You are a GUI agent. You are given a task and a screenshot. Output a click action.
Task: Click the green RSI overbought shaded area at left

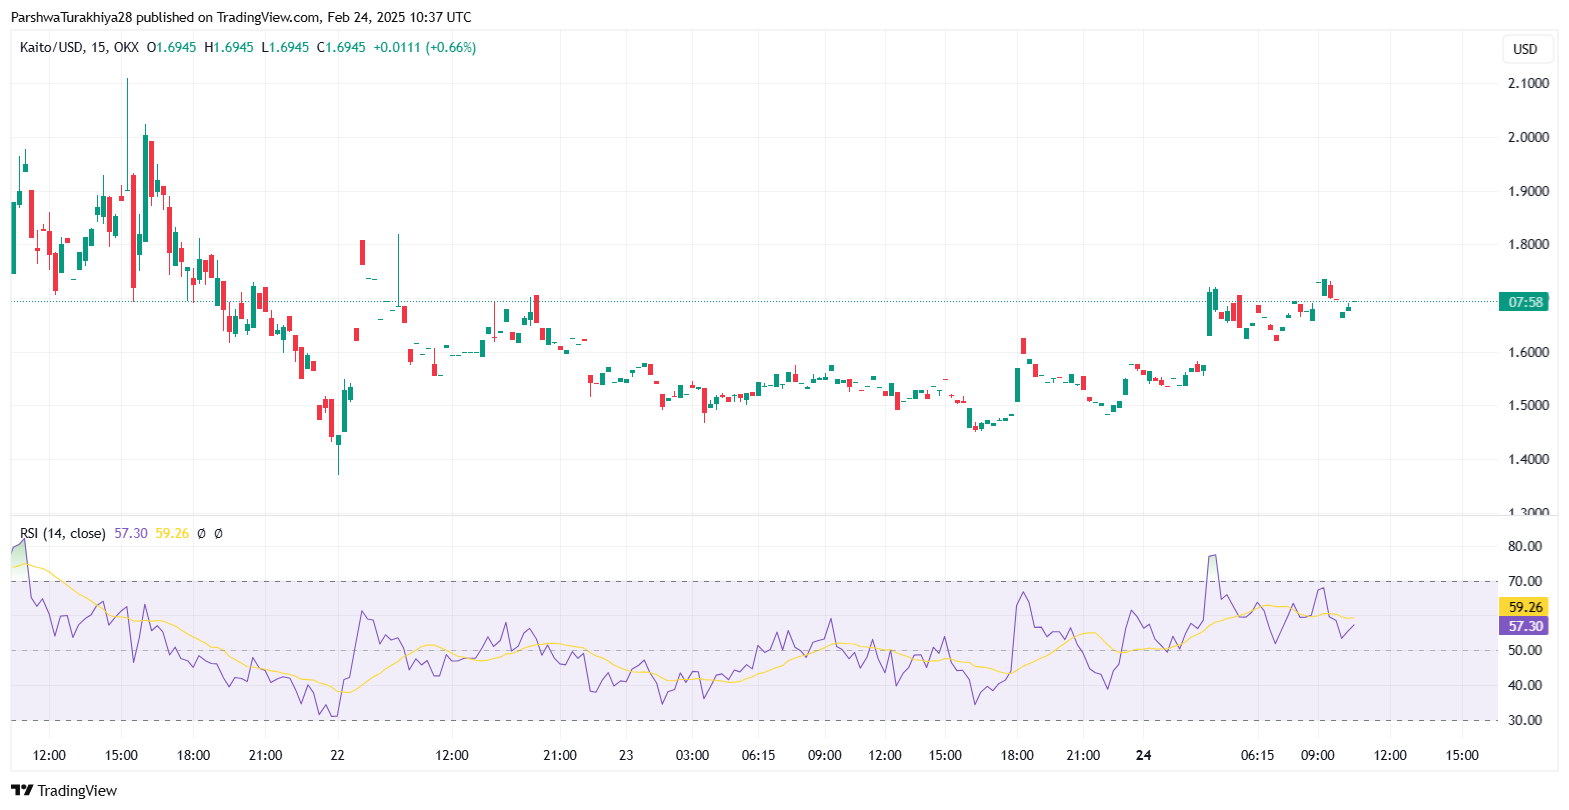click(x=18, y=556)
